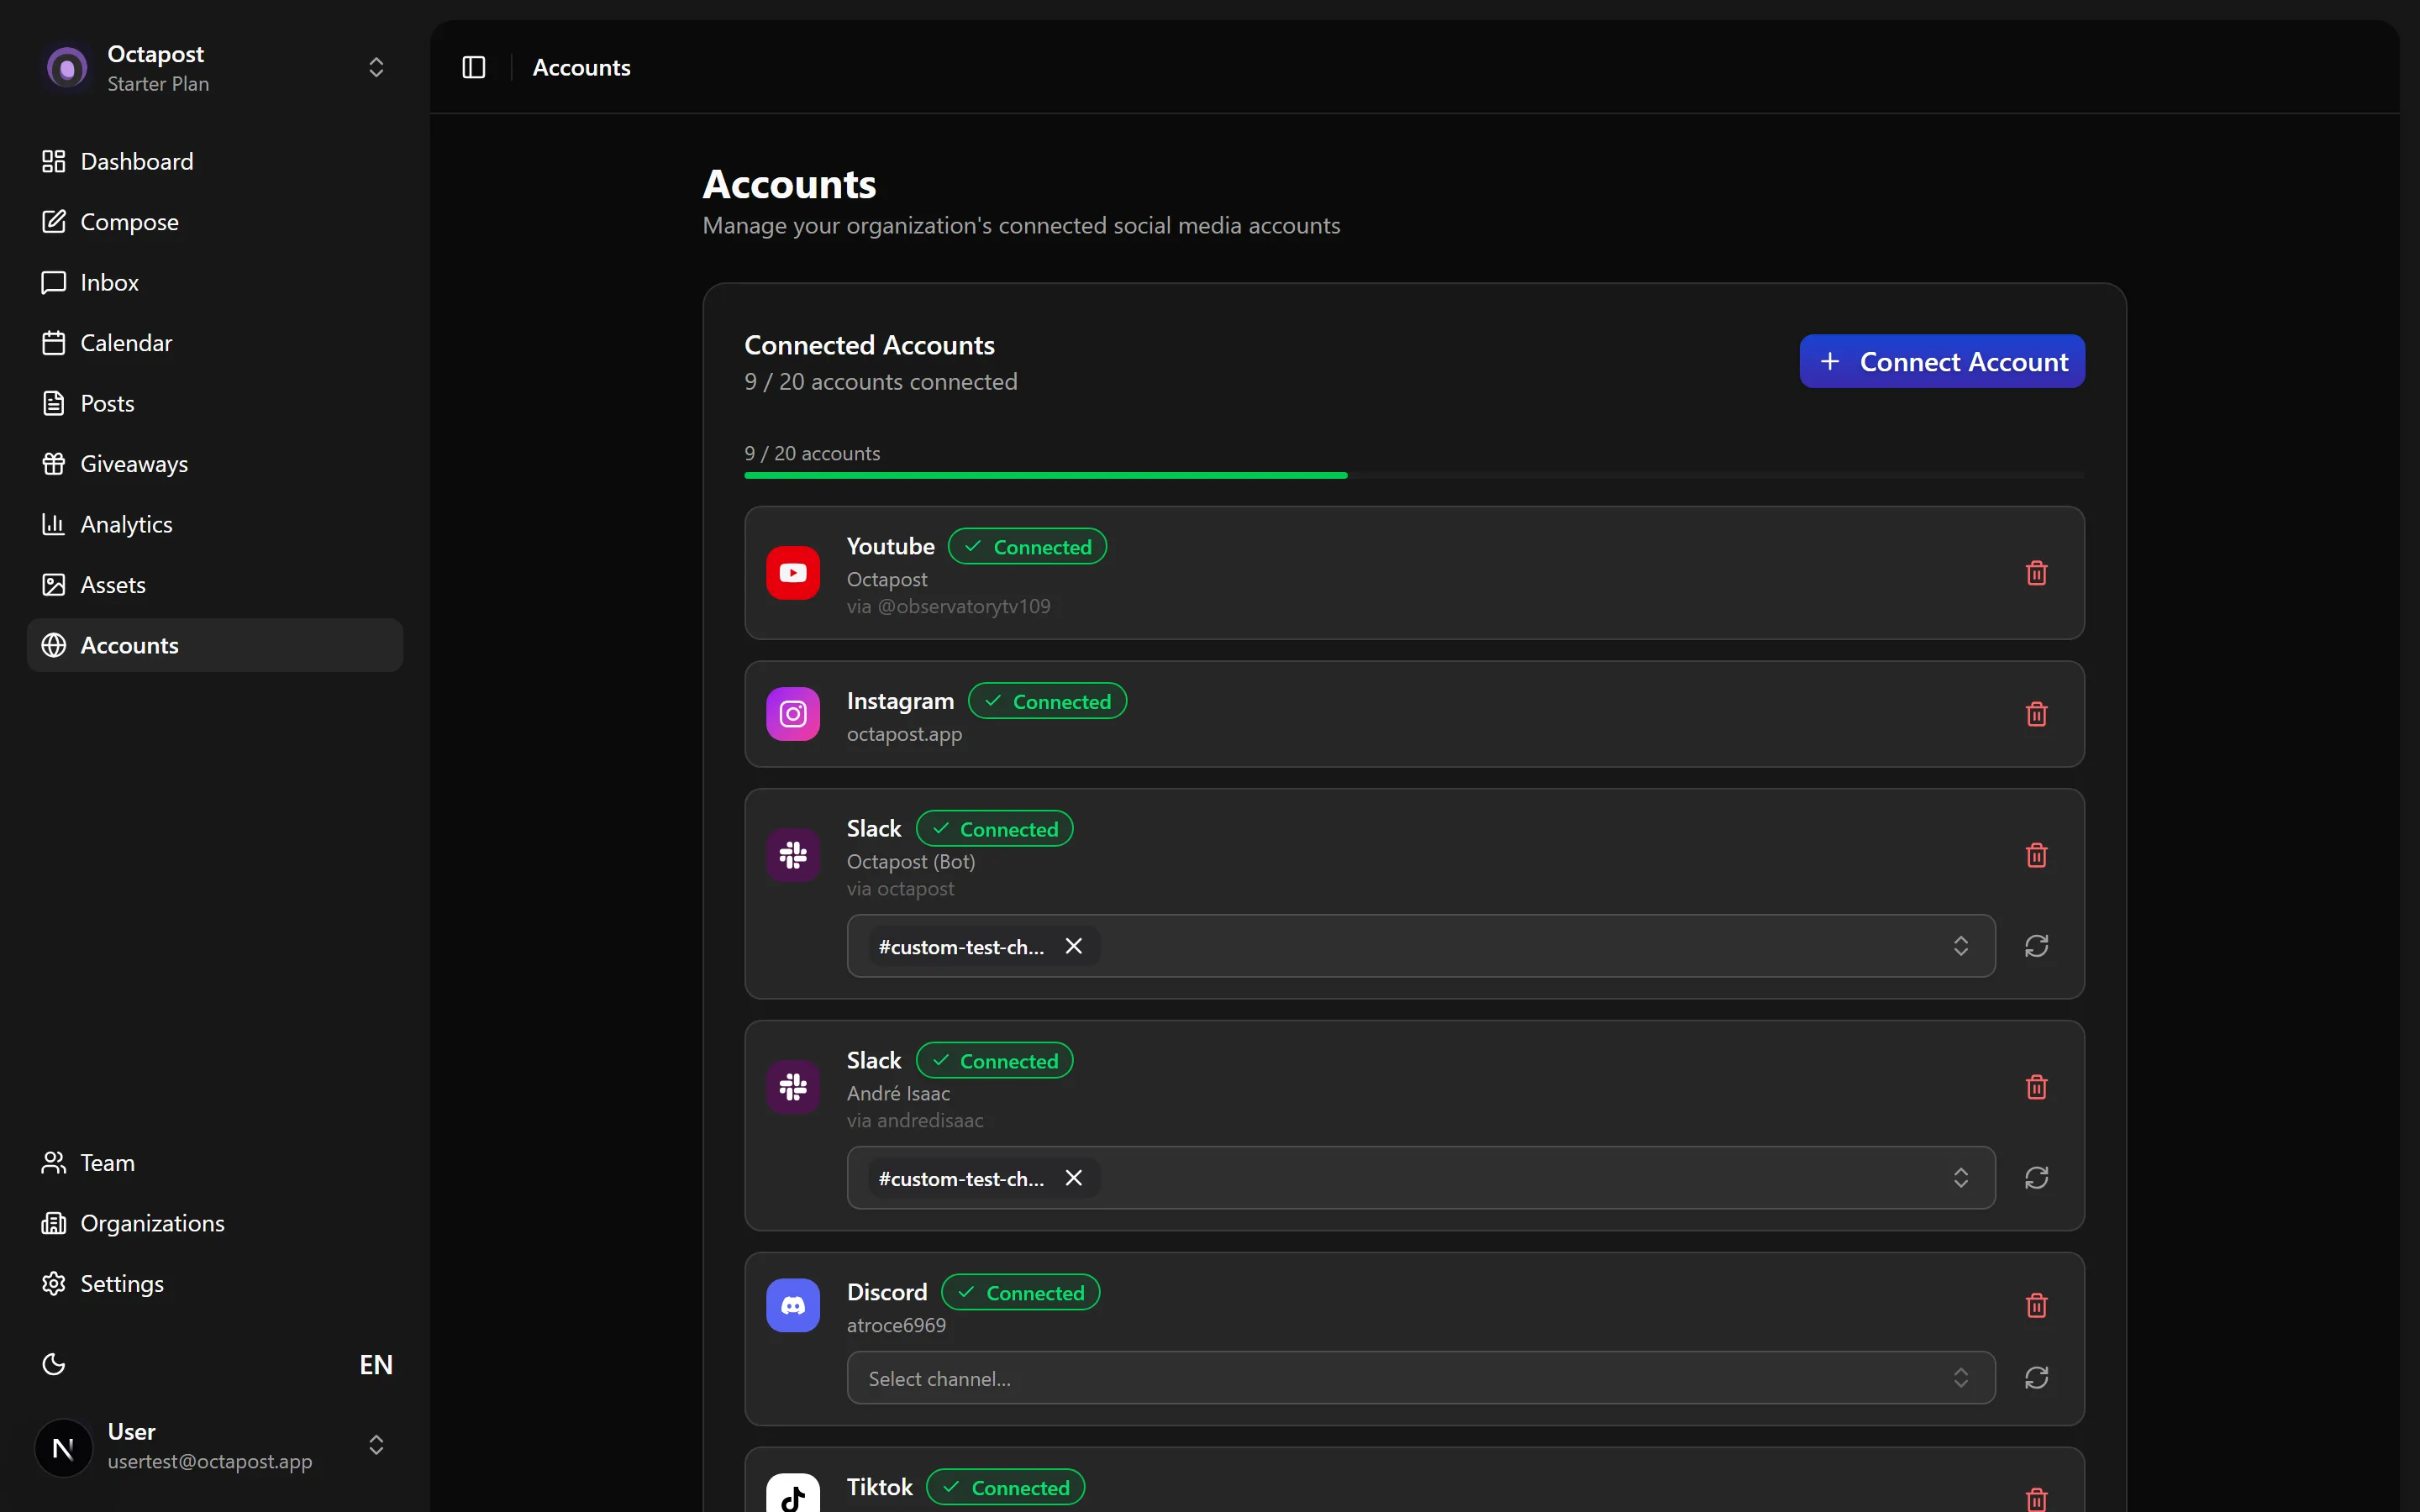The width and height of the screenshot is (2420, 1512).
Task: Click 'via andredisaac' text
Action: tap(915, 1120)
